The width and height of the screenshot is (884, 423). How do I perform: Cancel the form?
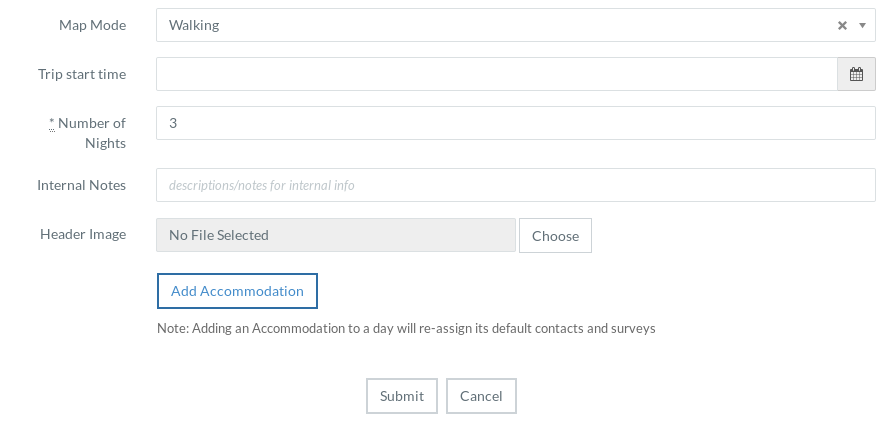[481, 396]
